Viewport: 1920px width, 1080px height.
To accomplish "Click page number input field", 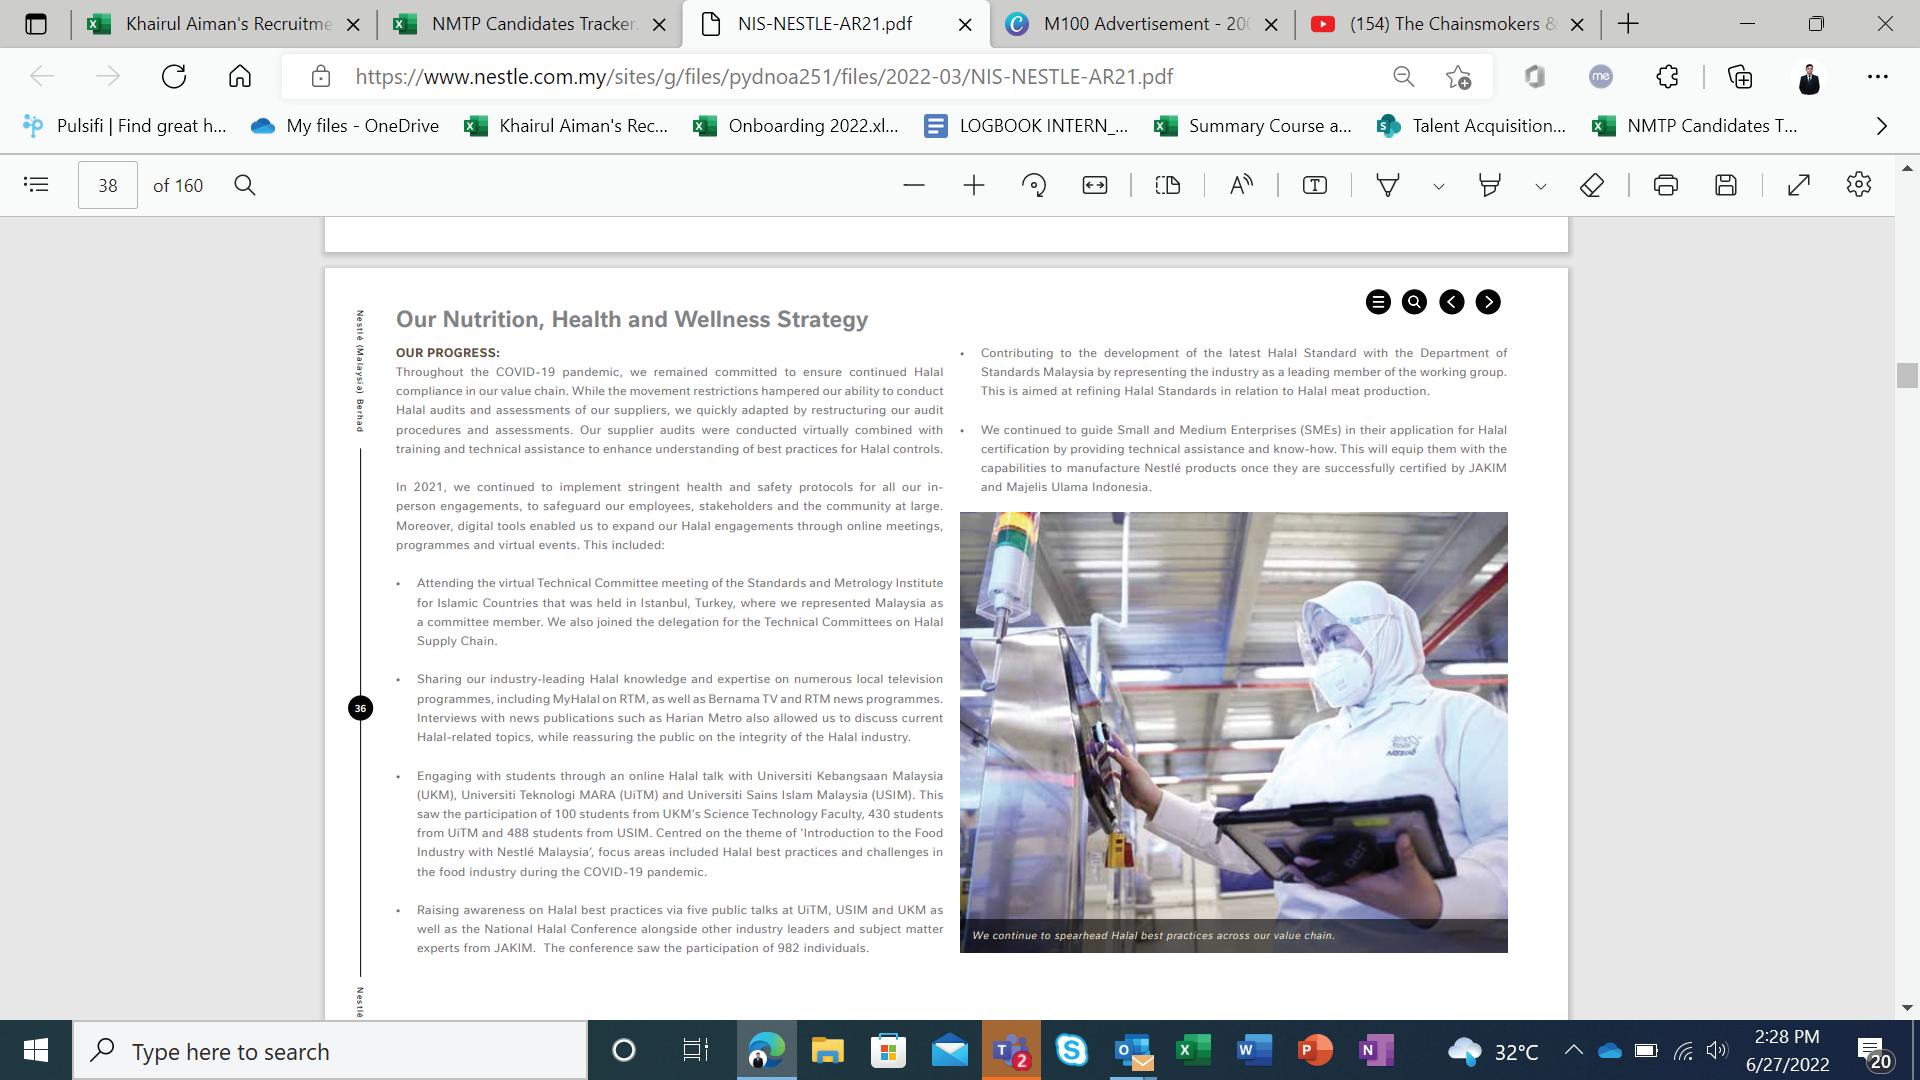I will [108, 185].
